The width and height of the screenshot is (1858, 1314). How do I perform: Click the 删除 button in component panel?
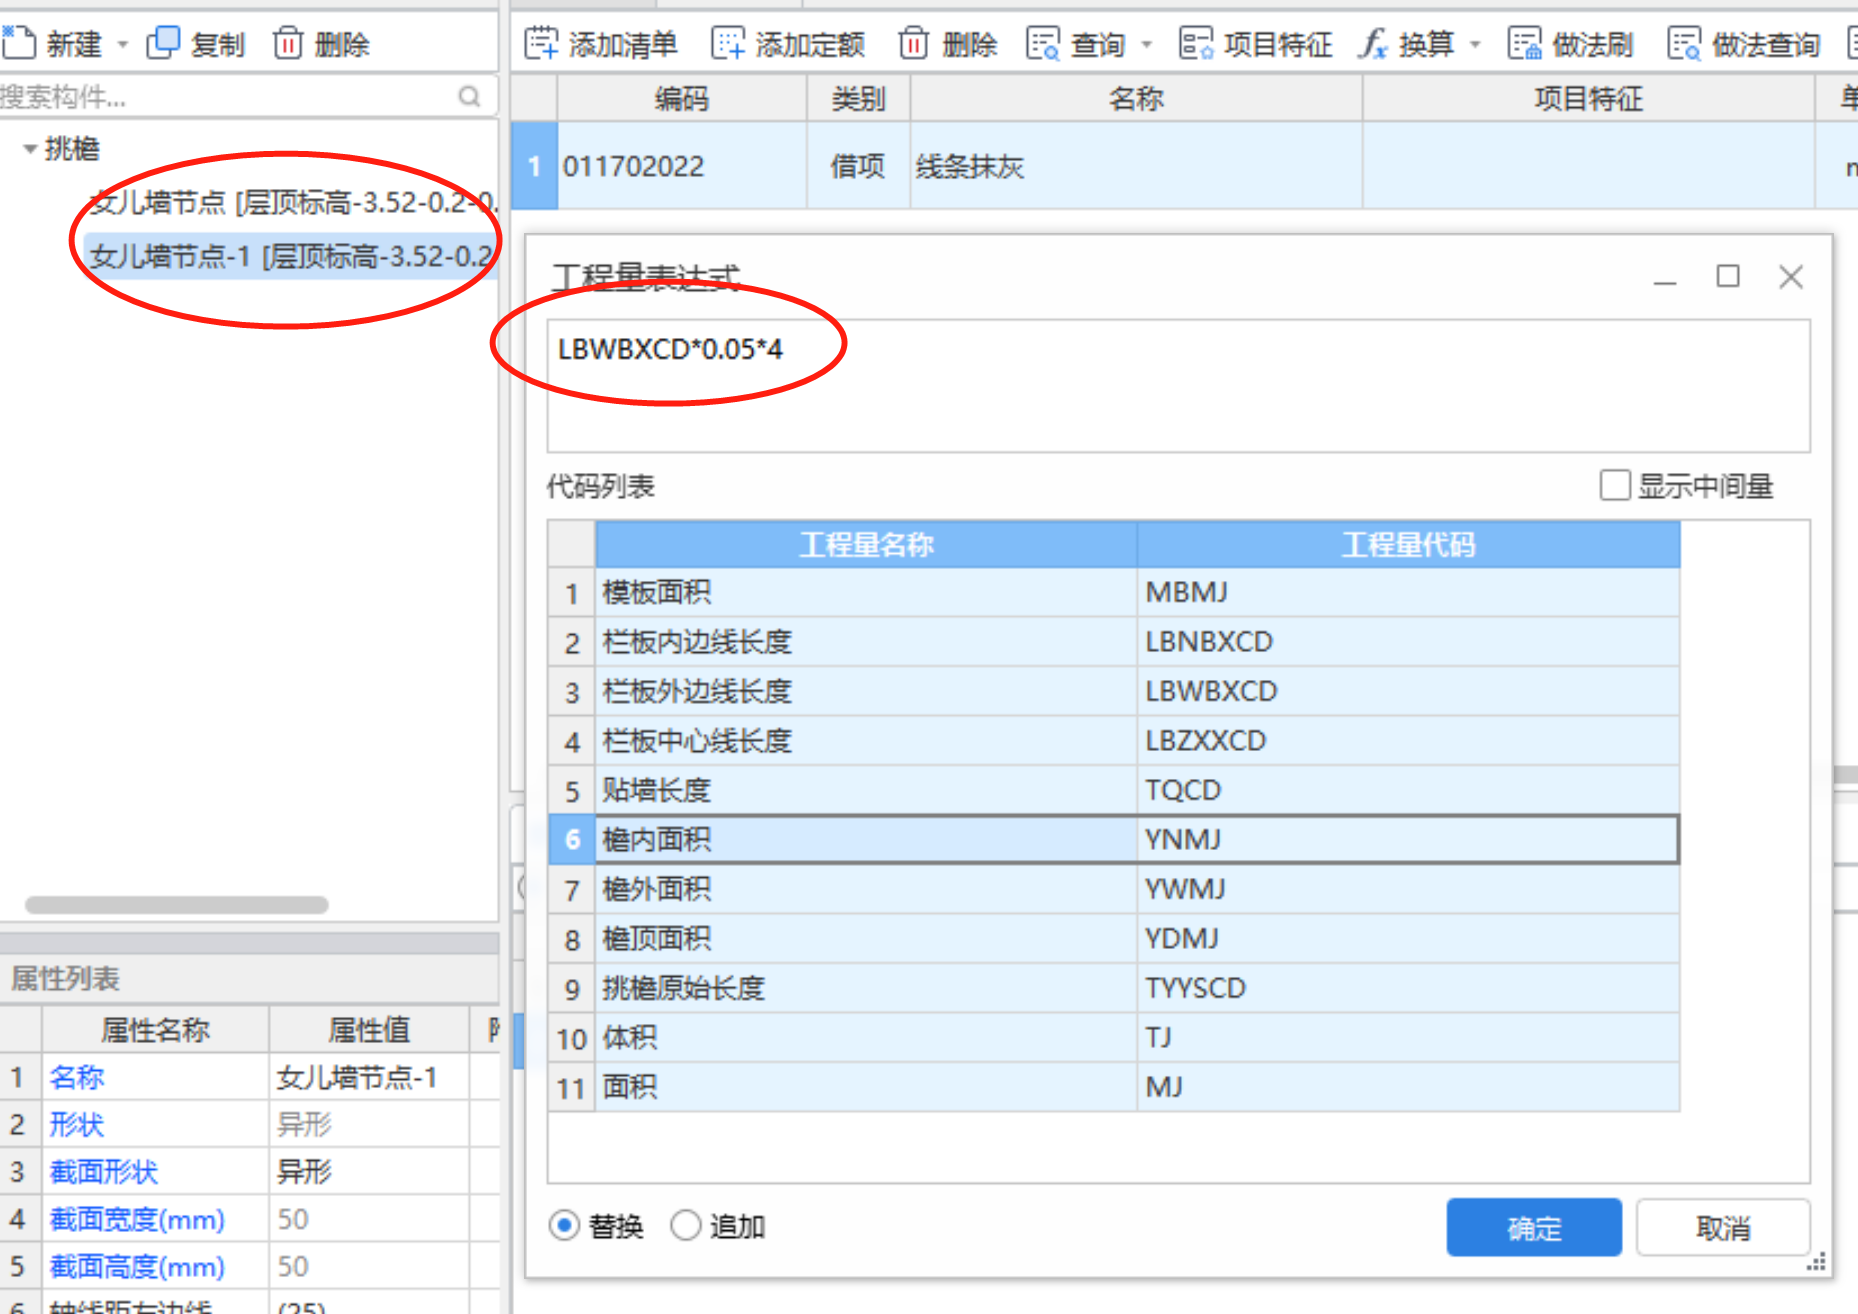coord(322,44)
